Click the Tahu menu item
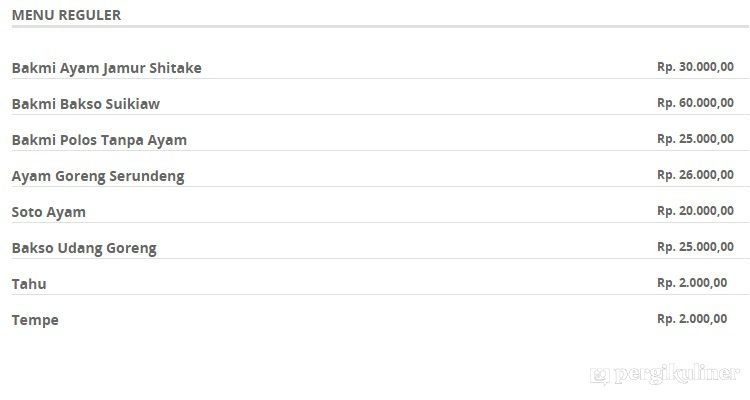This screenshot has width=750, height=400. click(x=29, y=284)
